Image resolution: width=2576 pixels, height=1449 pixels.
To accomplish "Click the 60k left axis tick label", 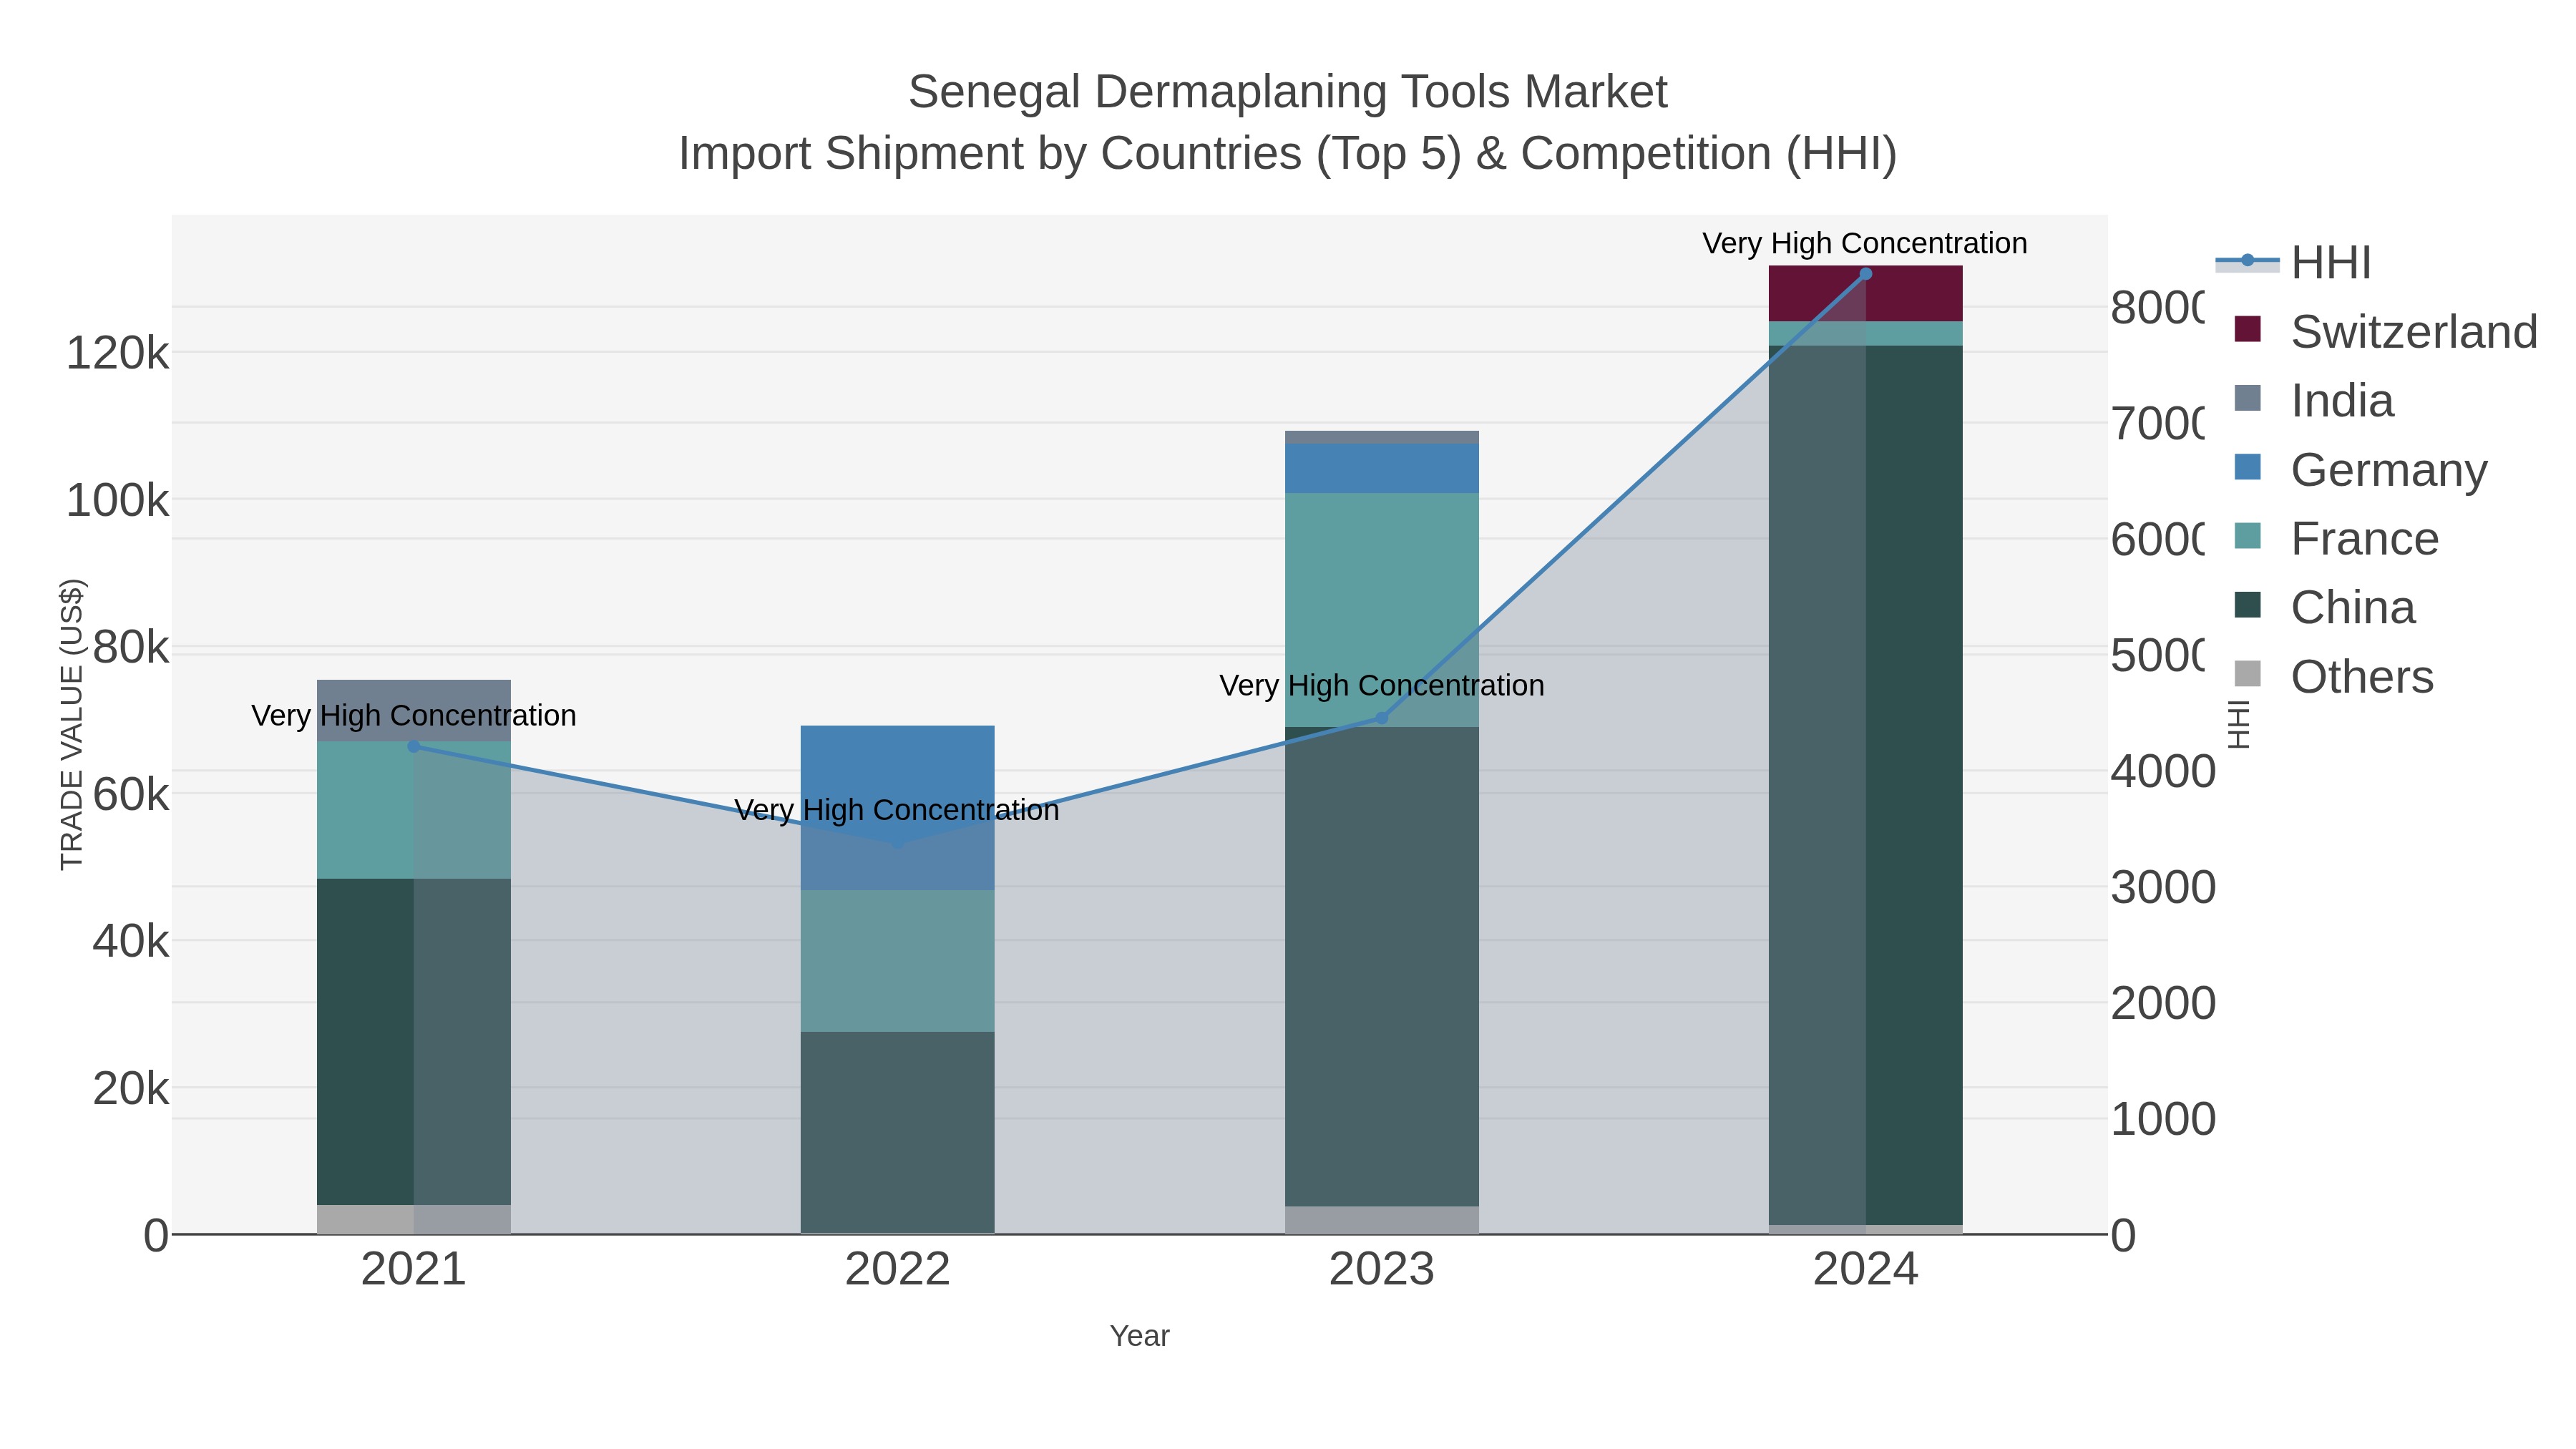I will (131, 794).
